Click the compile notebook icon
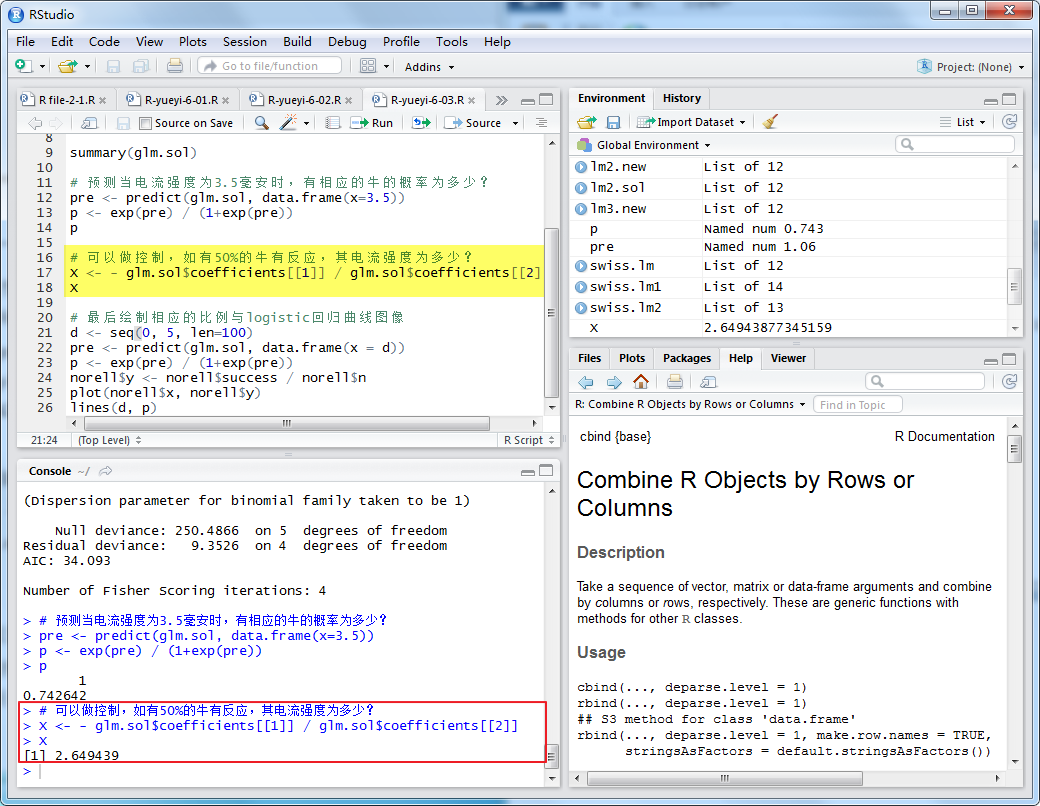The image size is (1040, 806). point(333,123)
